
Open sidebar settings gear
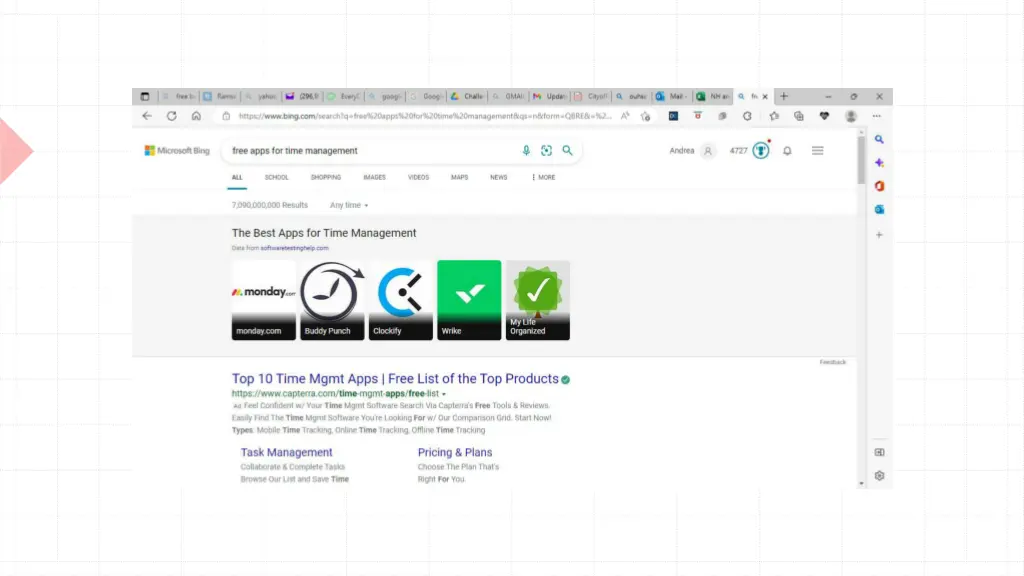tap(879, 476)
